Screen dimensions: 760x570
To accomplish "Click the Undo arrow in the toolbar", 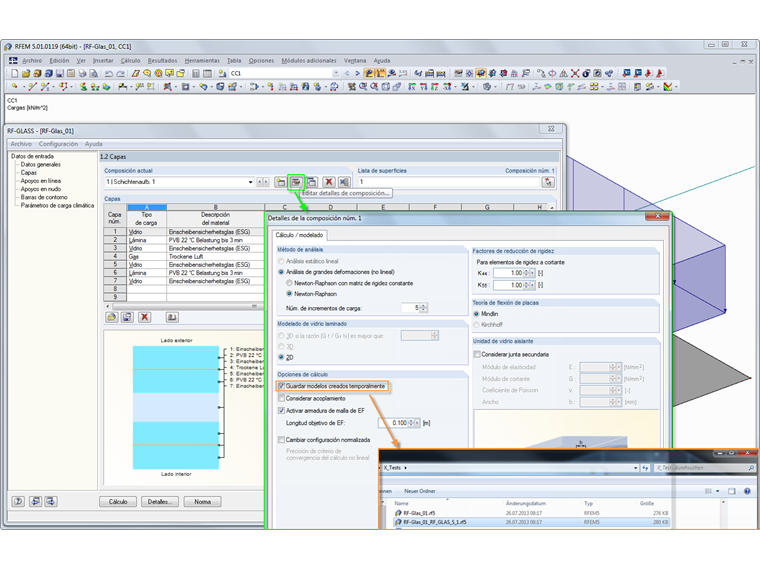I will (109, 73).
